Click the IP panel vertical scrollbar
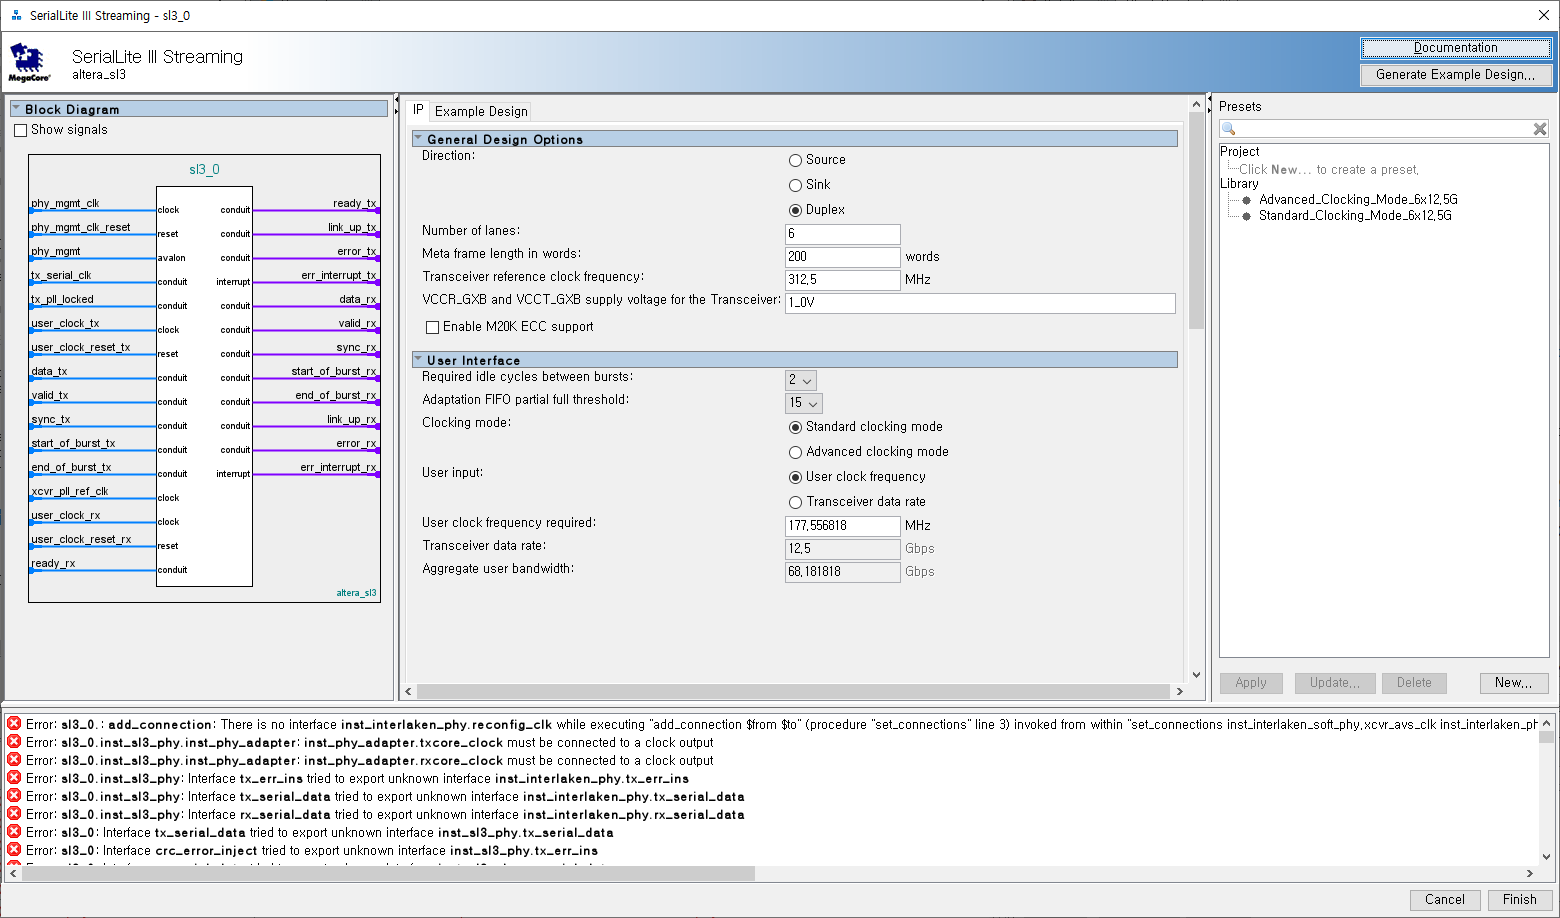Screen dimensions: 1560x918 [x=1196, y=221]
